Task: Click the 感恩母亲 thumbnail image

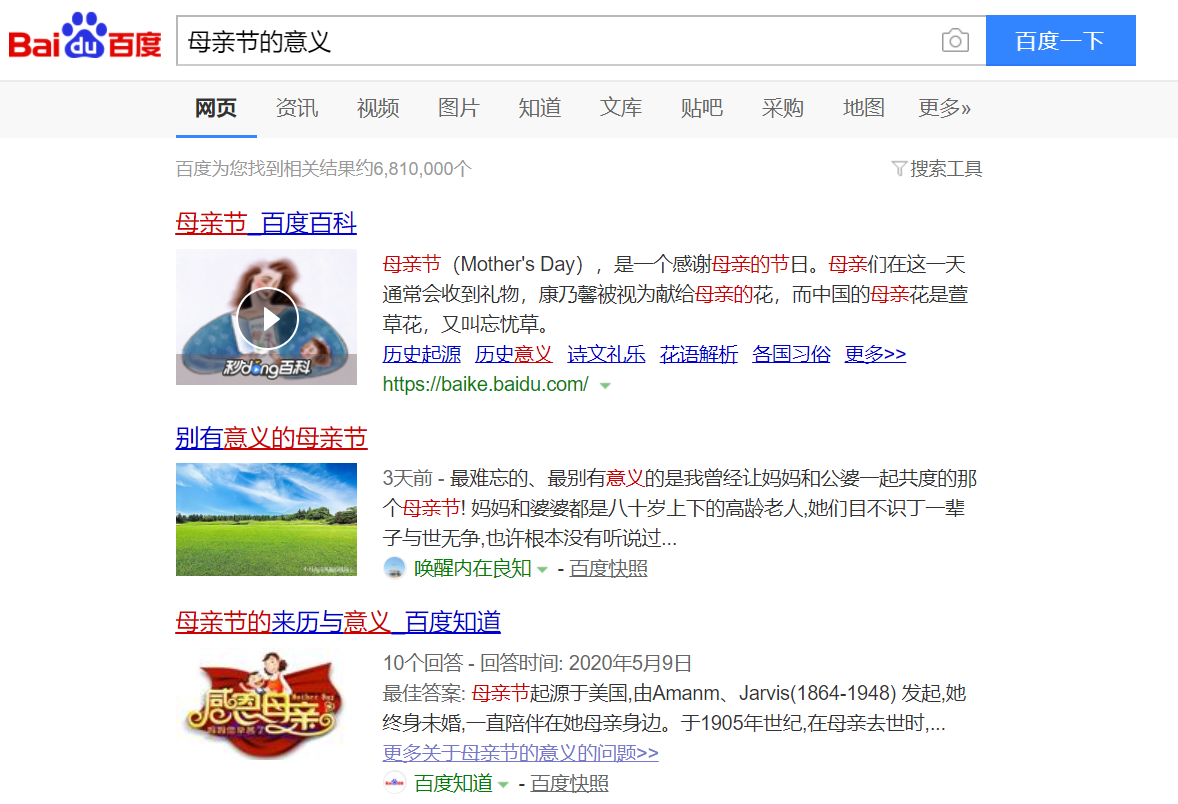Action: click(x=266, y=703)
